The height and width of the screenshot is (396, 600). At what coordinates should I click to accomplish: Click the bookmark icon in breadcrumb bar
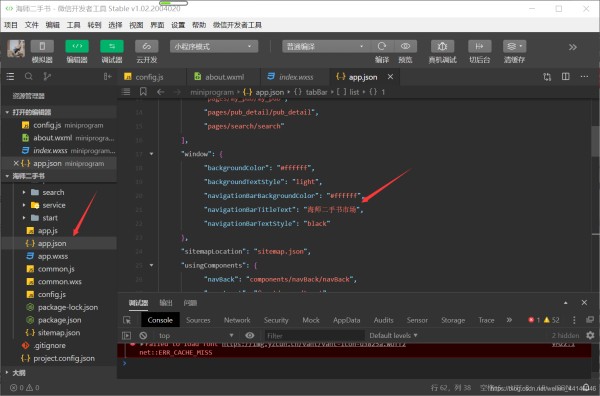[x=143, y=92]
